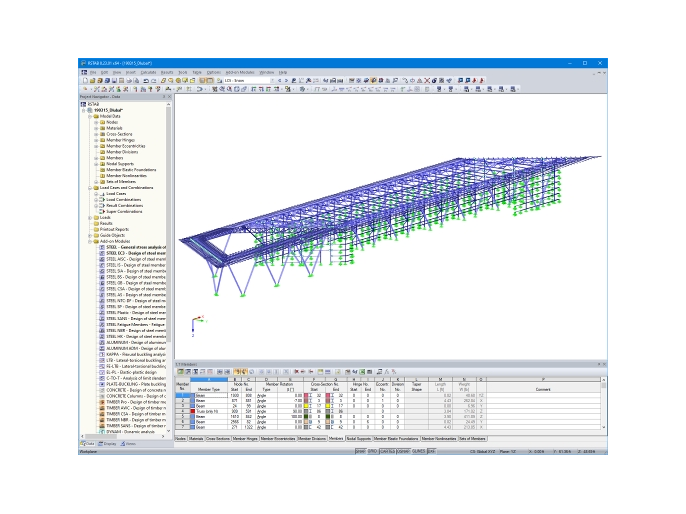Open the Results menu

167,72
